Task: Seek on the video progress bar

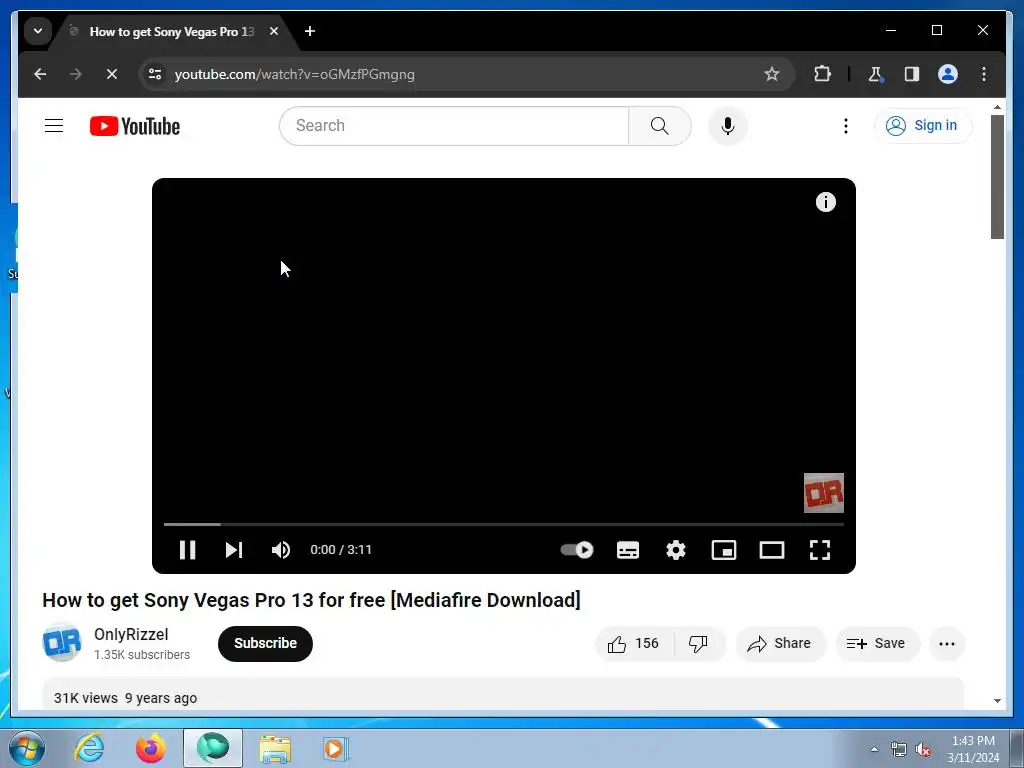Action: coord(504,524)
